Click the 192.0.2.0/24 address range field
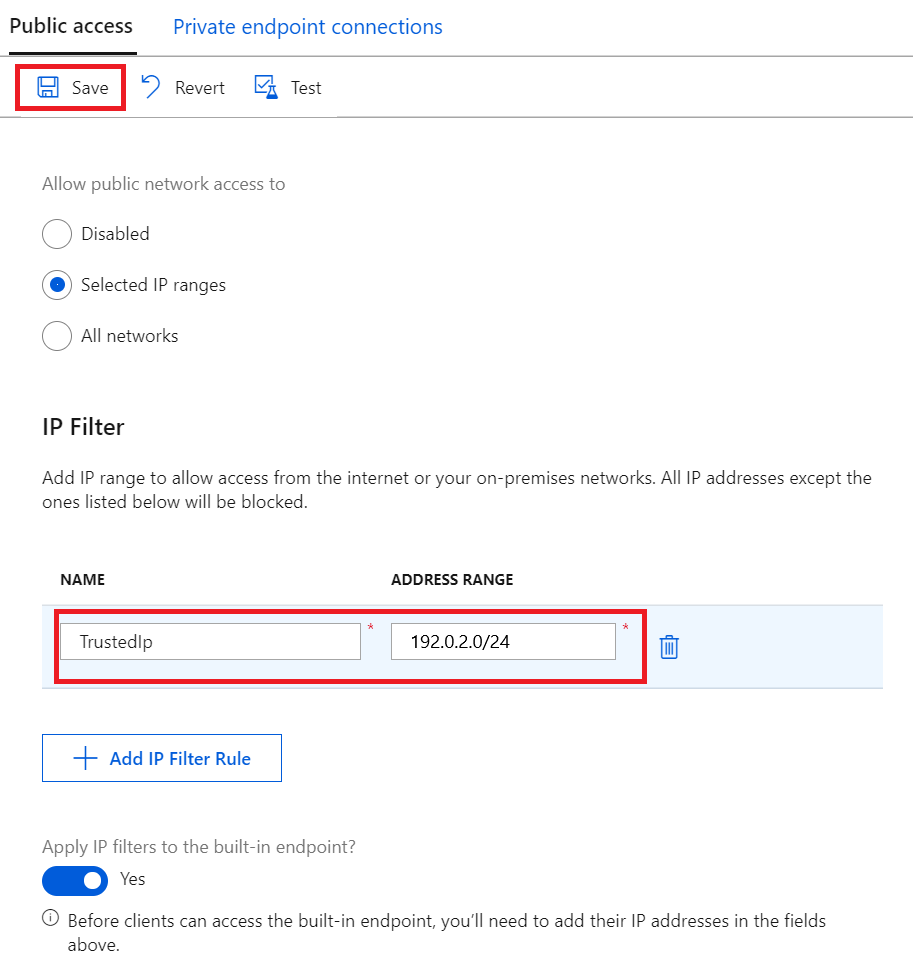Viewport: 913px width, 976px height. (502, 641)
